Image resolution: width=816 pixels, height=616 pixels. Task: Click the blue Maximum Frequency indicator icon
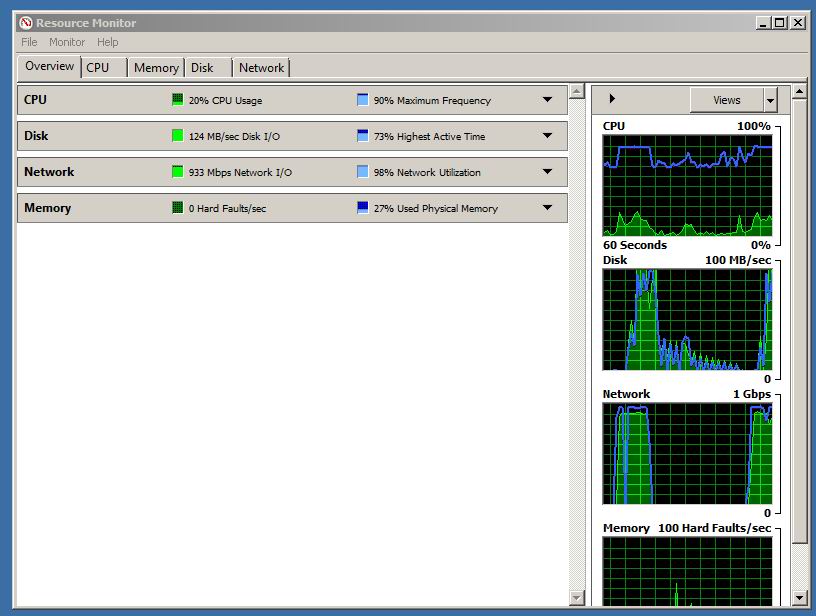point(363,100)
